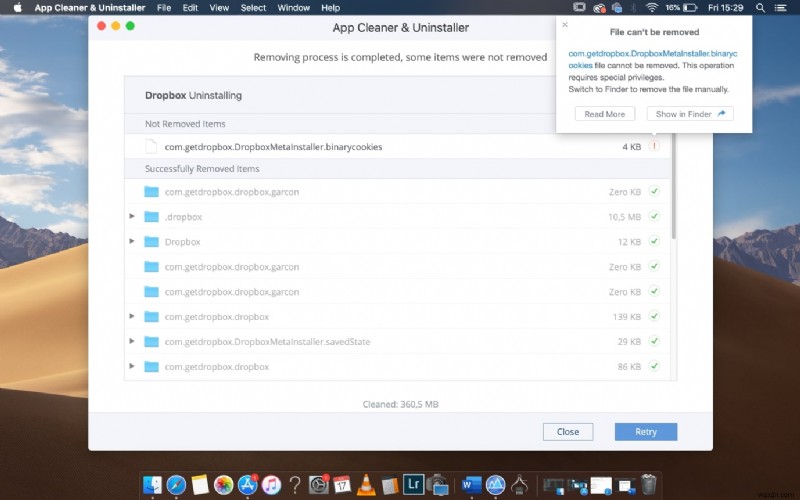This screenshot has height=500, width=800.
Task: Click the battery status icon
Action: click(x=690, y=8)
